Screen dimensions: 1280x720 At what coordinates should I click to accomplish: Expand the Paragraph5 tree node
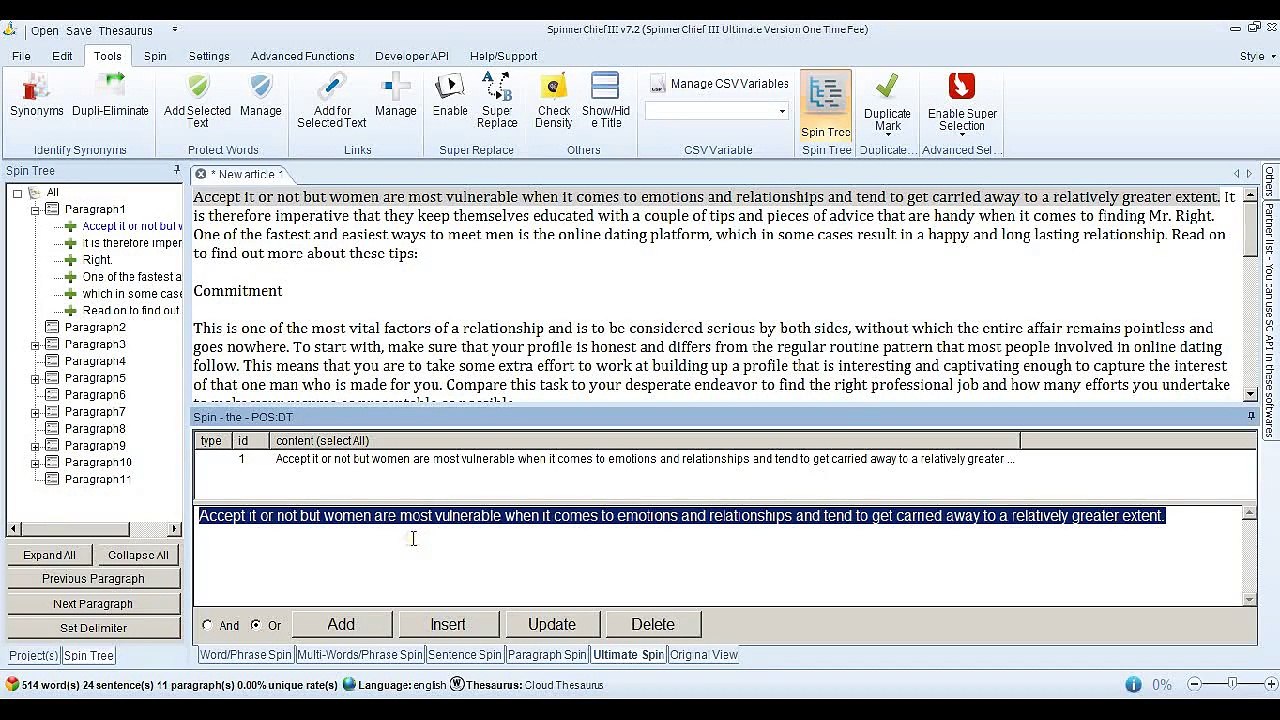click(35, 379)
